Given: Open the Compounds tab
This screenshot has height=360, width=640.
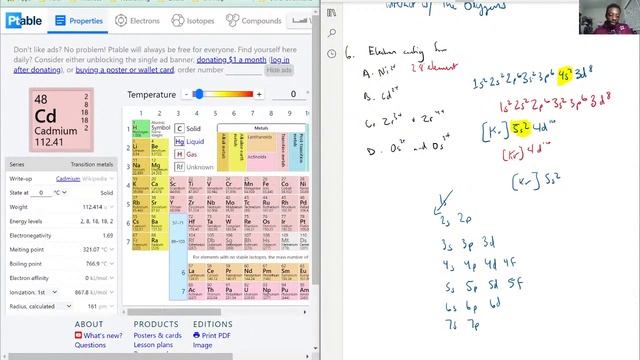Looking at the screenshot, I should 253,20.
